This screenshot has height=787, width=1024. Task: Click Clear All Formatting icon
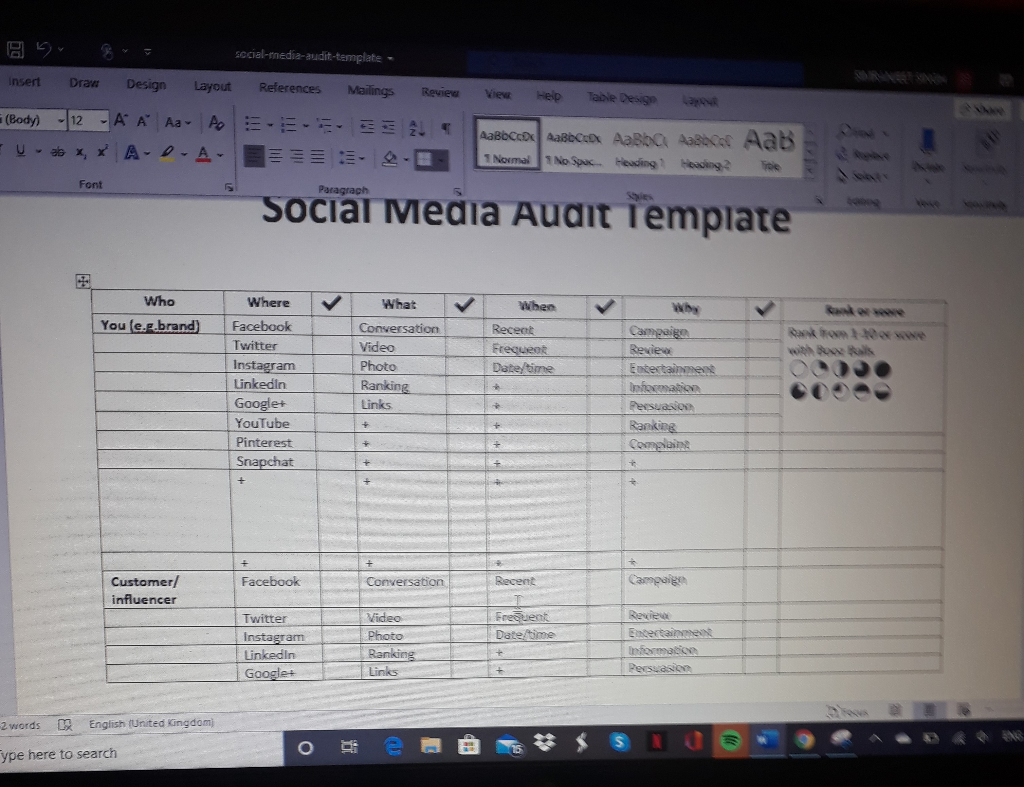(x=216, y=122)
